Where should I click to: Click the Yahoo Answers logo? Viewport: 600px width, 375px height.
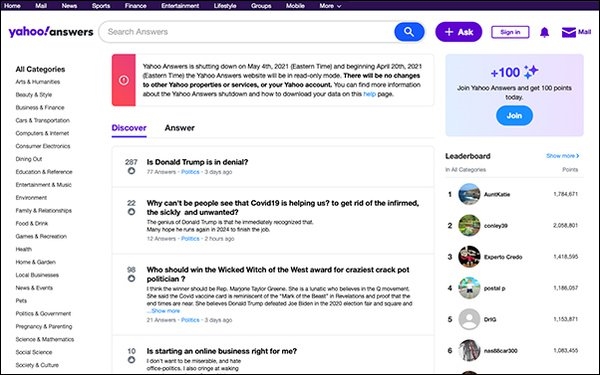pyautogui.click(x=51, y=32)
